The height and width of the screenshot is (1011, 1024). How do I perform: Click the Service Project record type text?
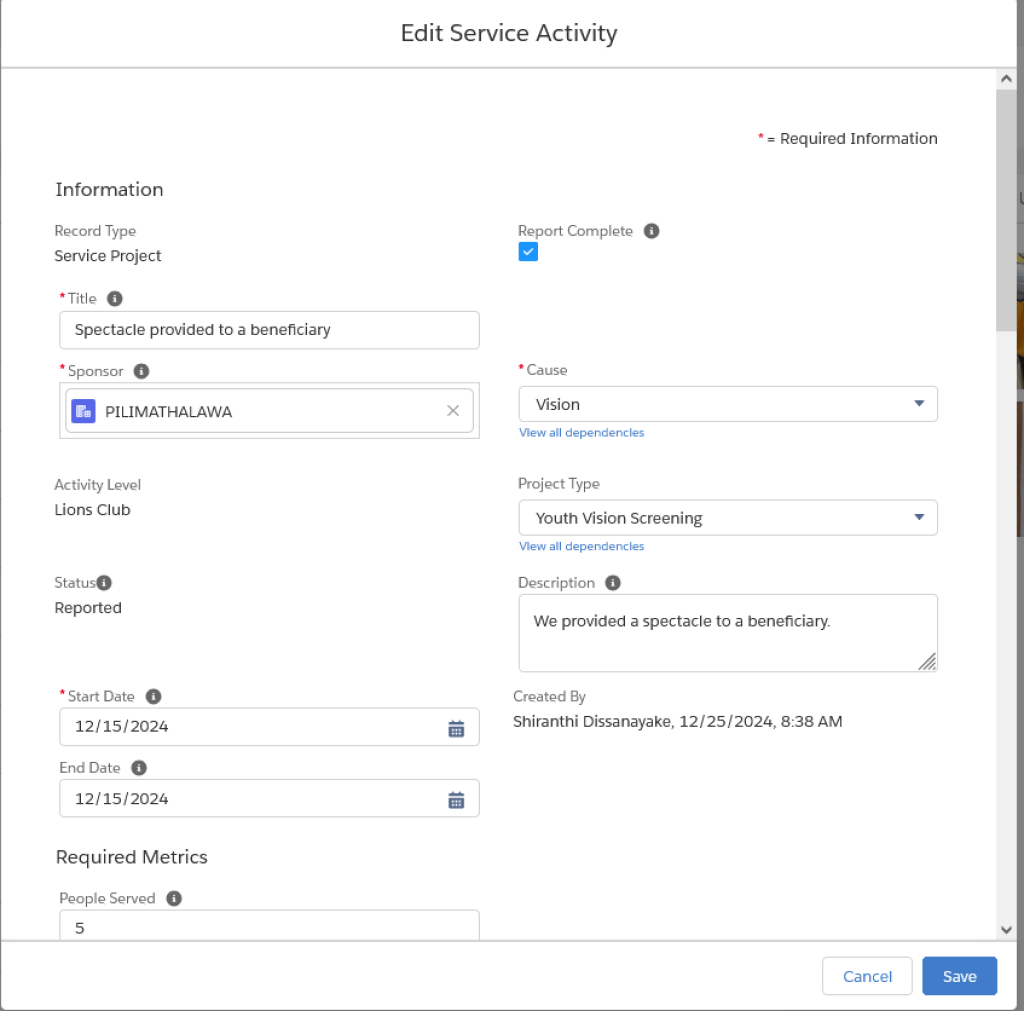pyautogui.click(x=108, y=255)
